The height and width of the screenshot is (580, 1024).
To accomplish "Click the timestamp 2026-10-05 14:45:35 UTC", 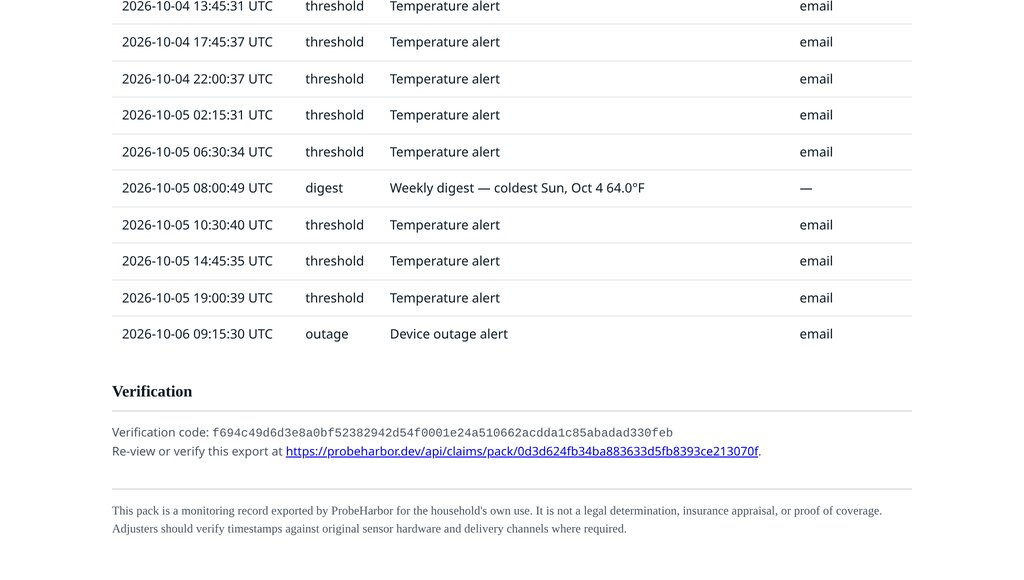I will tap(197, 261).
